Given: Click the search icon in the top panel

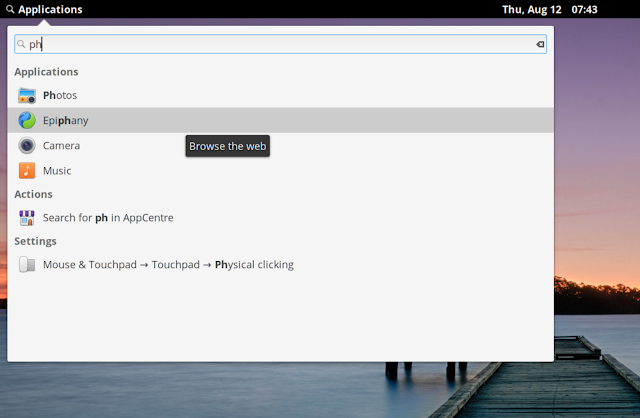Looking at the screenshot, I should click(x=9, y=9).
